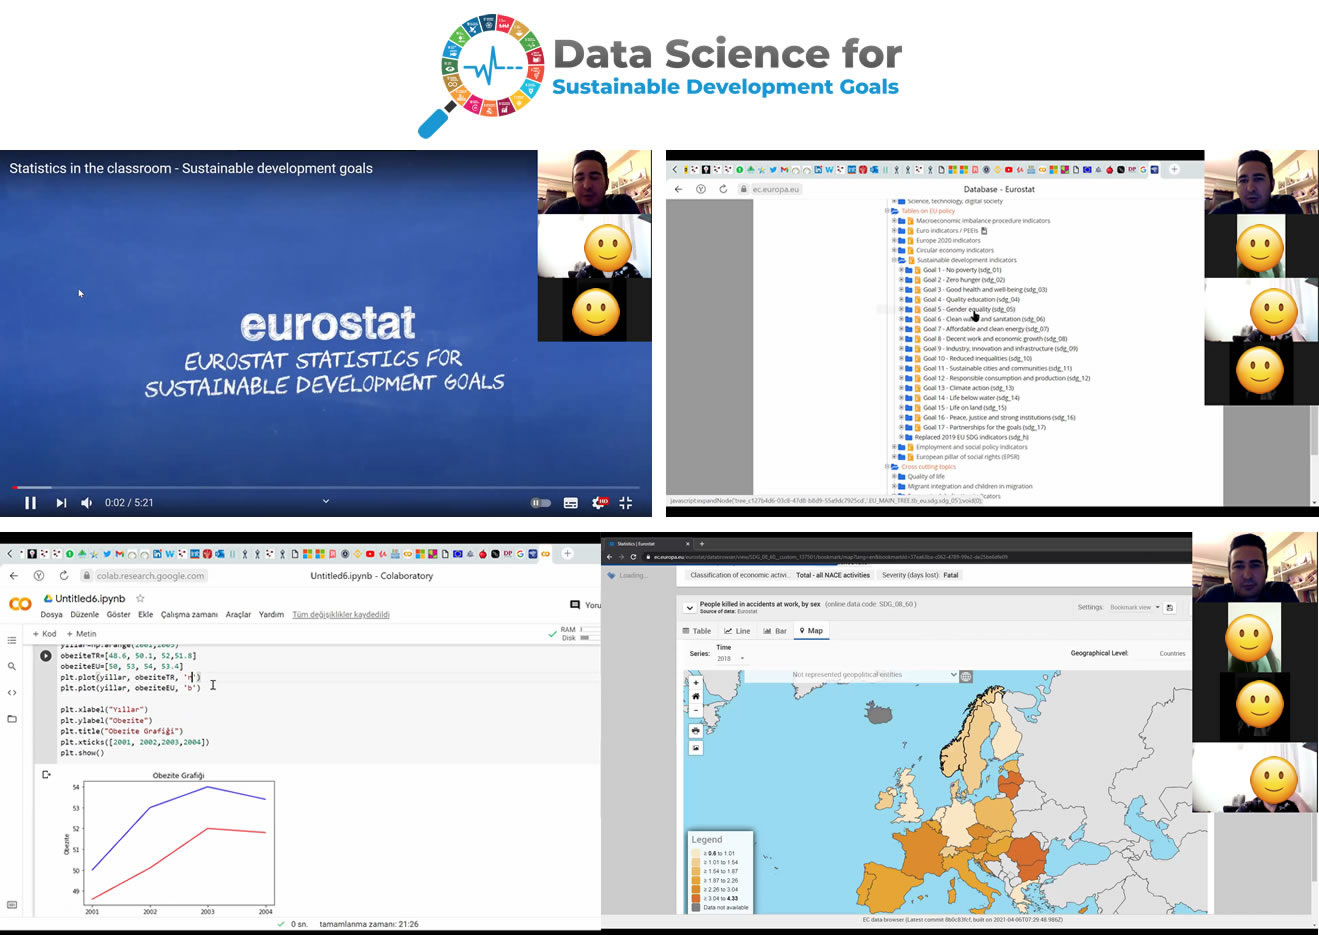This screenshot has height=935, width=1319.
Task: Open new tab in Eurostat database browser
Action: coord(1174,169)
